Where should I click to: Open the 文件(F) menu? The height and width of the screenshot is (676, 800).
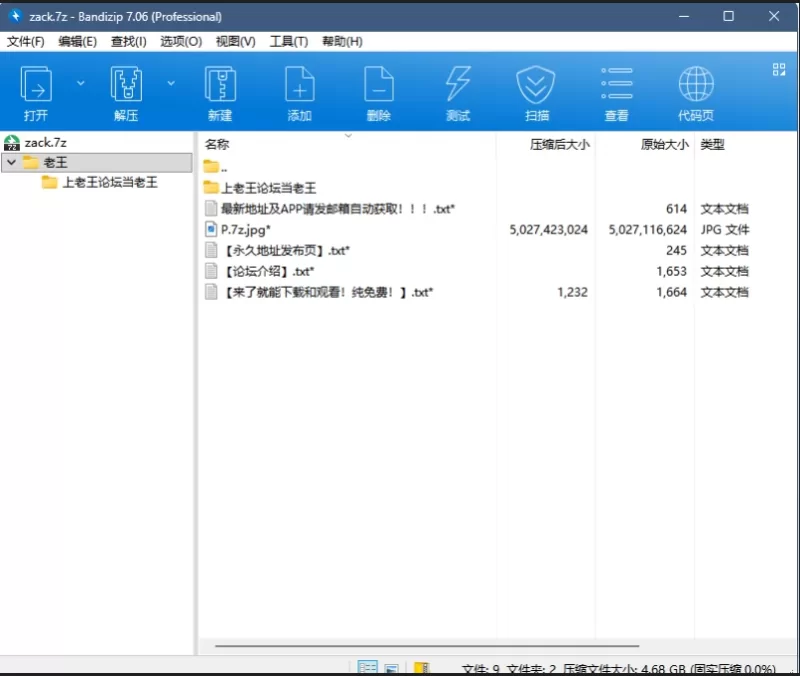(25, 41)
